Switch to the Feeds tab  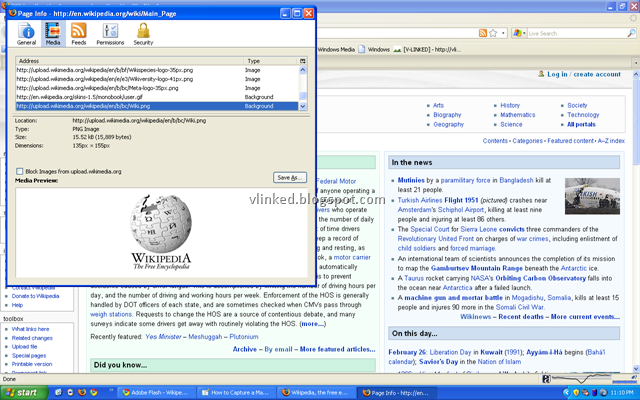[x=78, y=34]
